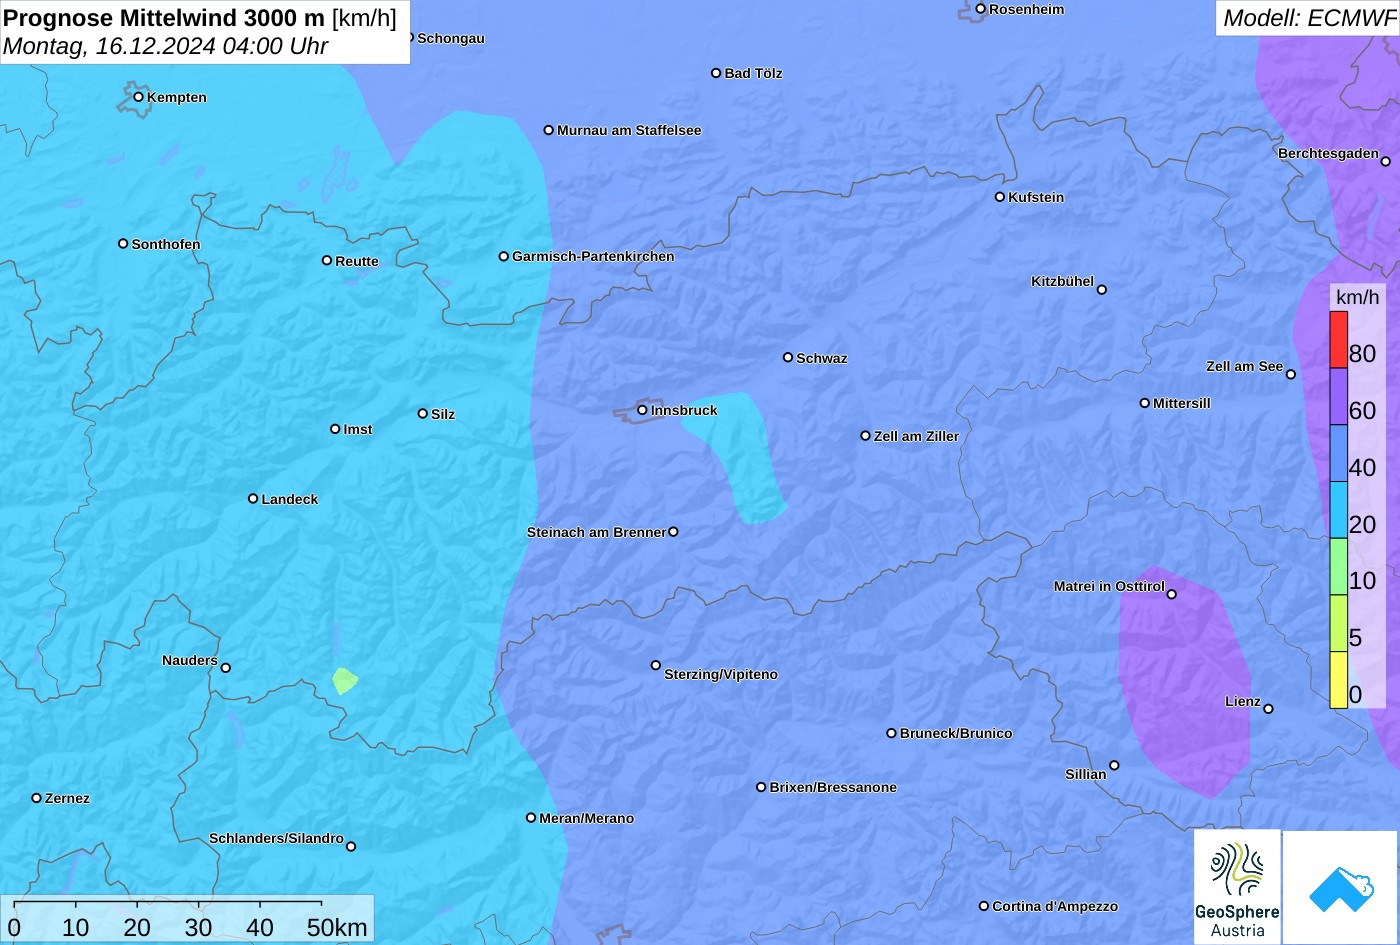Click the Bruneck/Brunico marker dot
The image size is (1400, 945).
(x=892, y=733)
